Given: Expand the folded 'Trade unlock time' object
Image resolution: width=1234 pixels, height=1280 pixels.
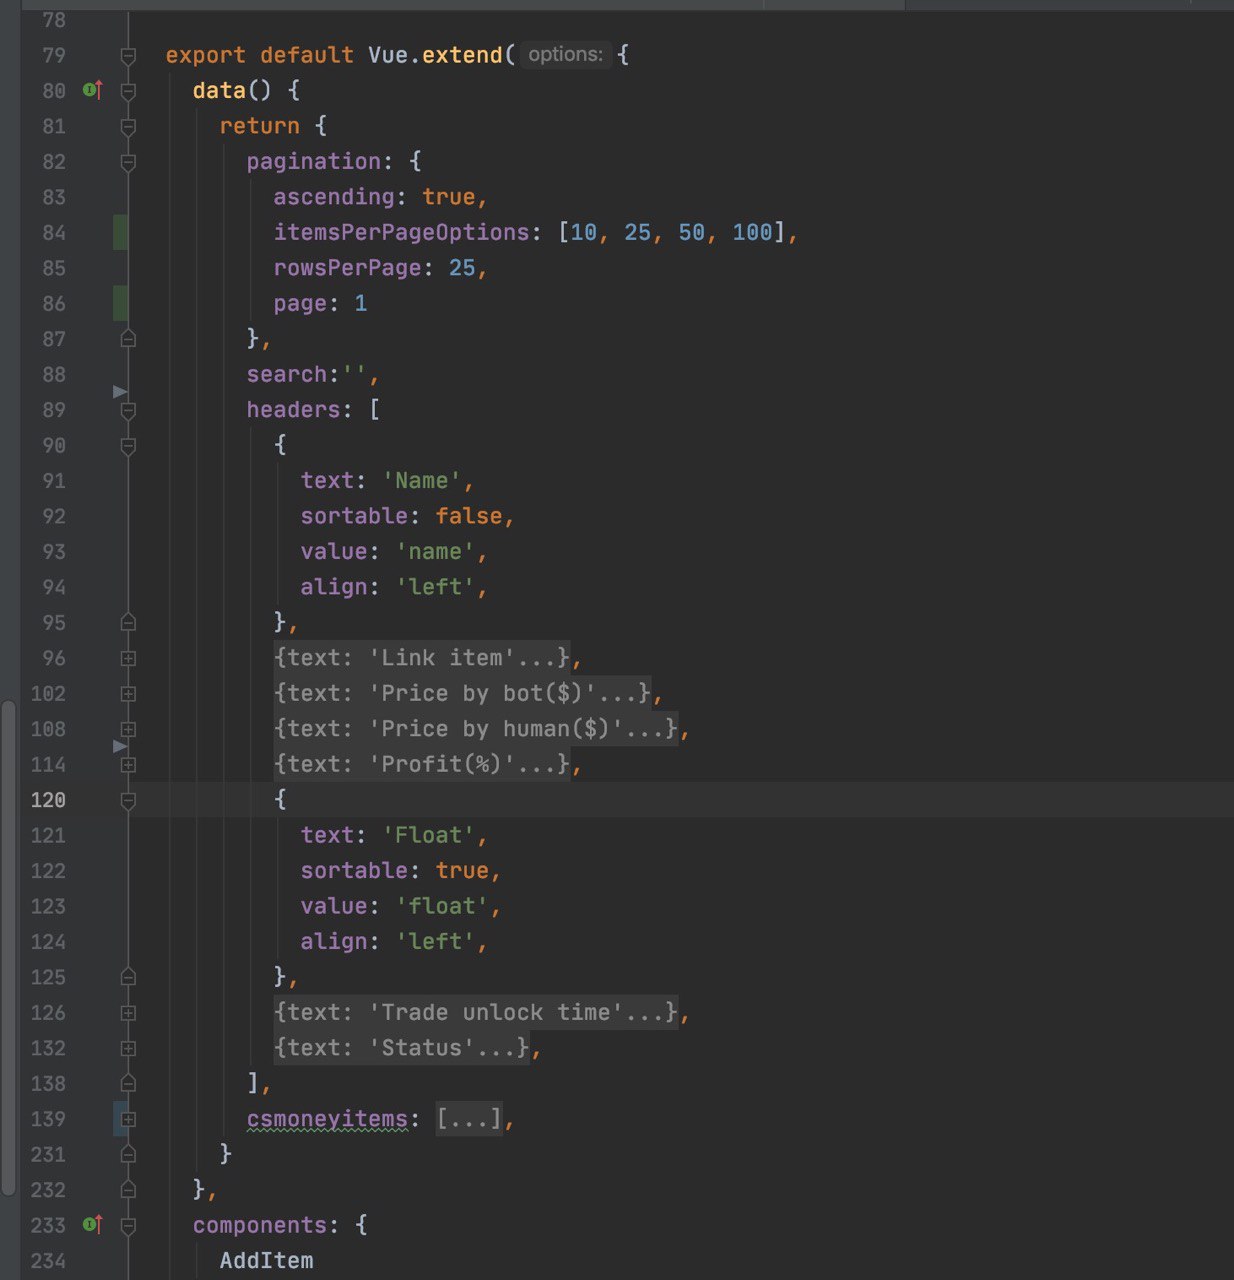Looking at the screenshot, I should [x=128, y=1013].
